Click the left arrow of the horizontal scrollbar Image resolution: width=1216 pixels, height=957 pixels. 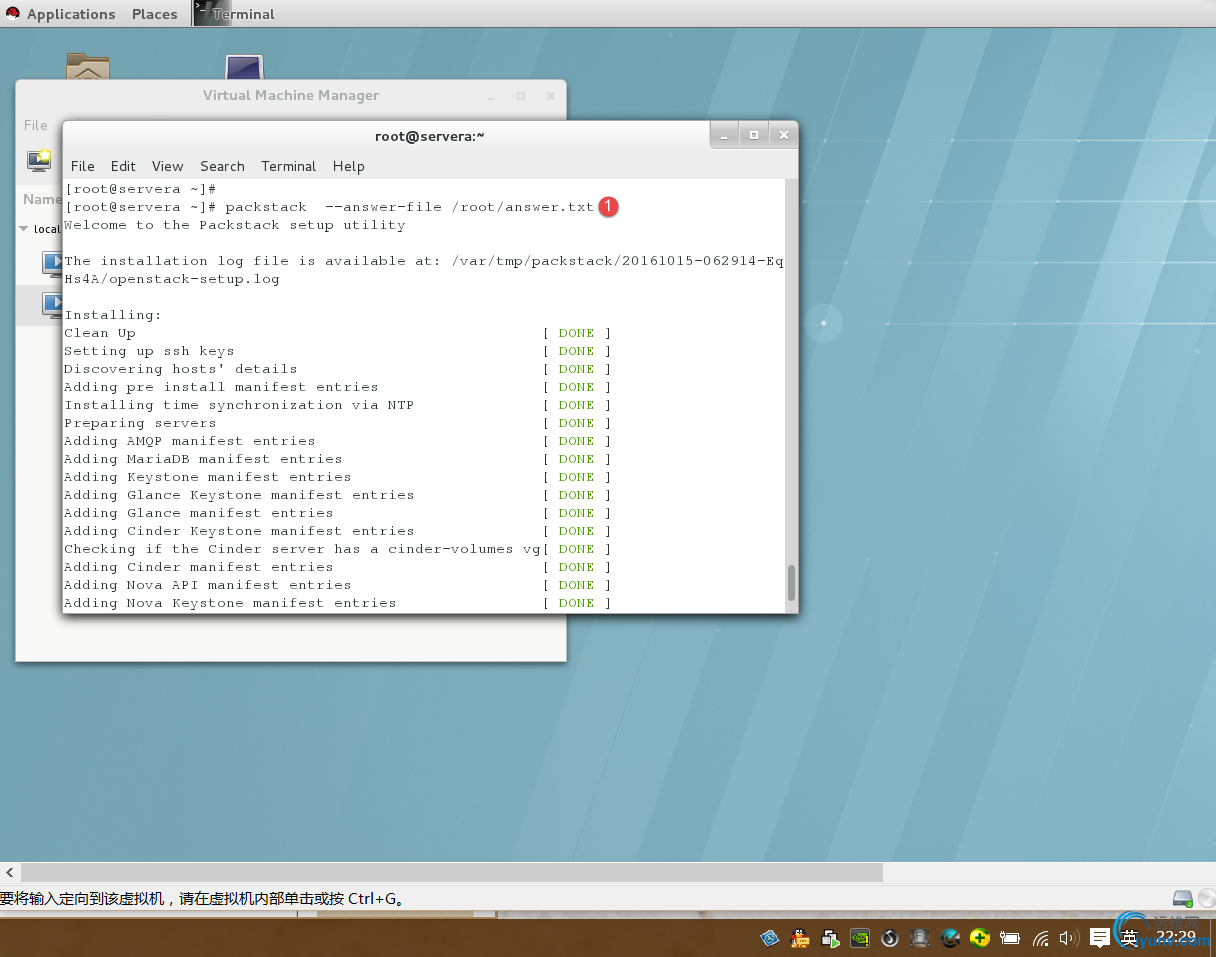point(10,872)
